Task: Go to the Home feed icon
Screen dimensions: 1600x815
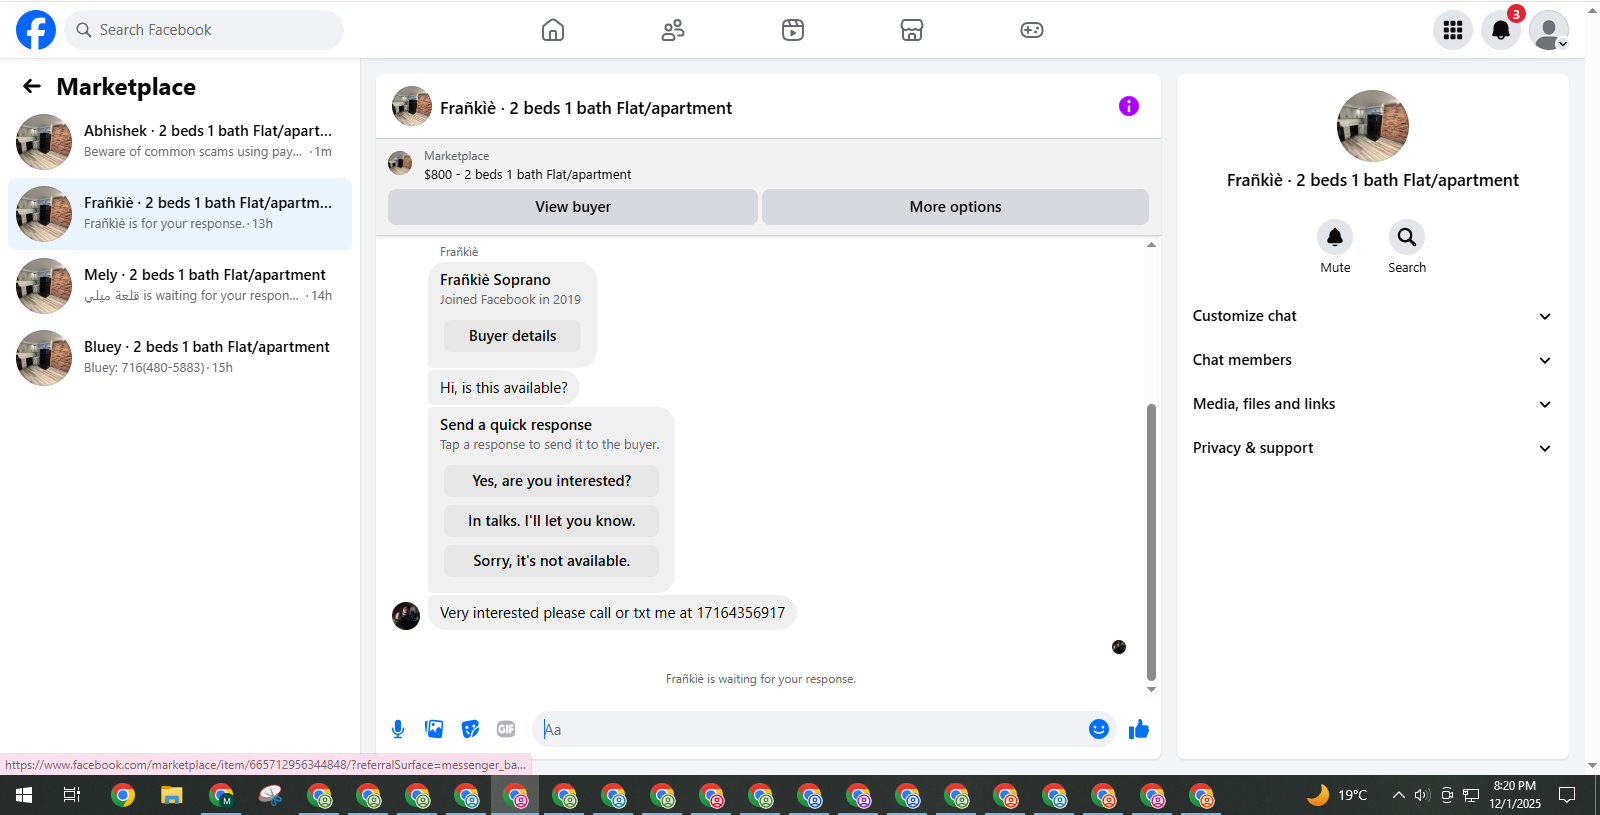Action: click(553, 30)
